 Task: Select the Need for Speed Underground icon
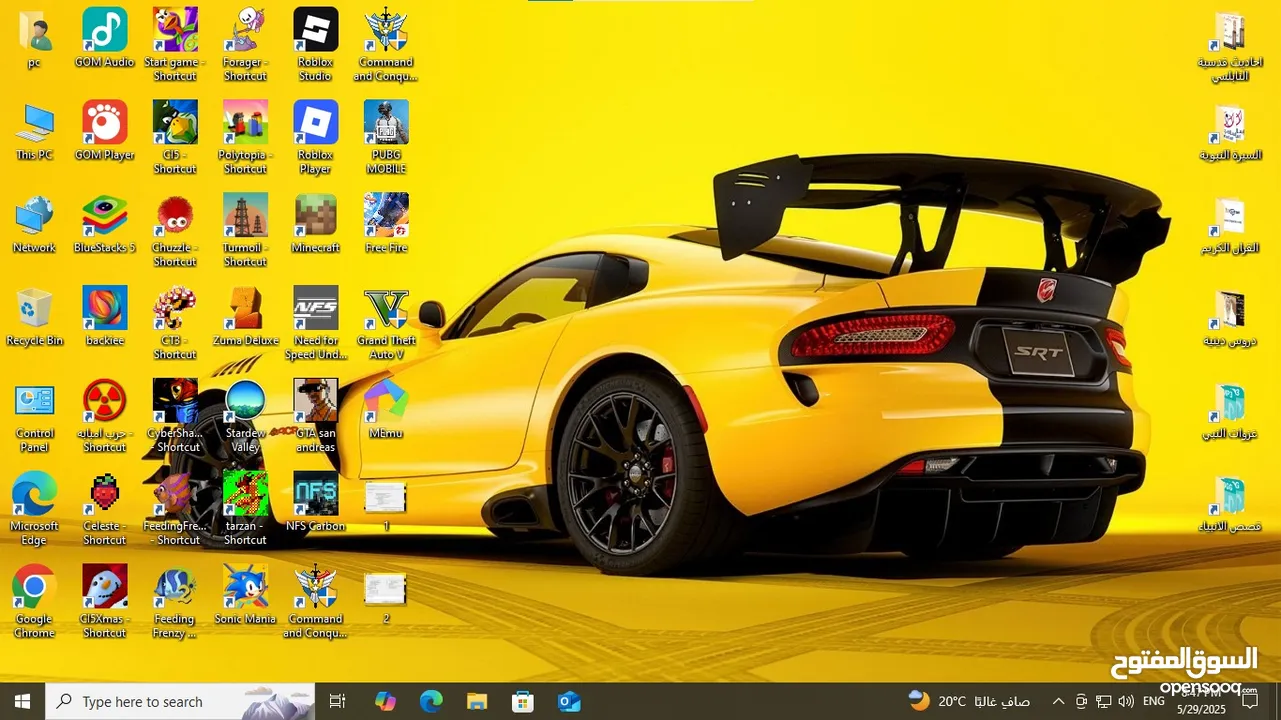click(315, 310)
